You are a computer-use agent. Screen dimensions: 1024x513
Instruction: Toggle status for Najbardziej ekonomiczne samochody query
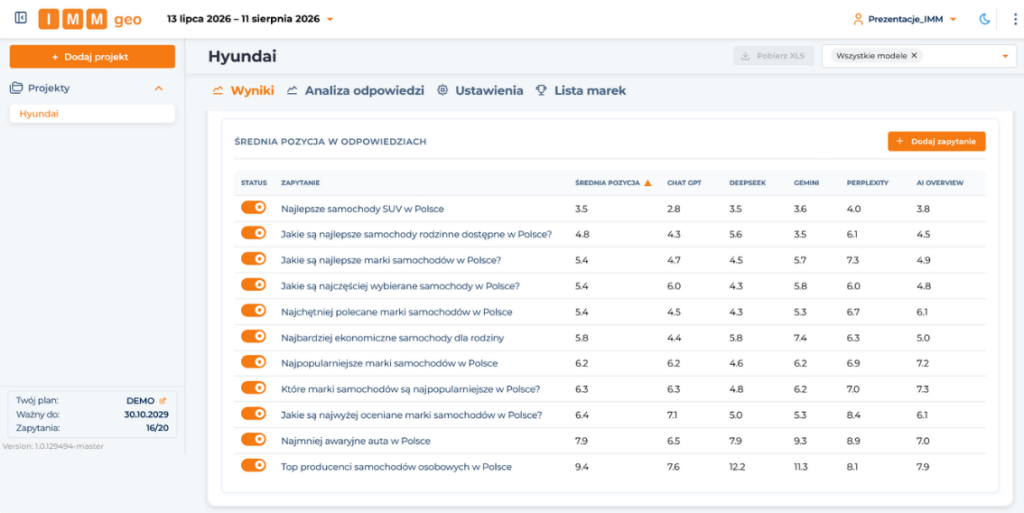[x=253, y=337]
